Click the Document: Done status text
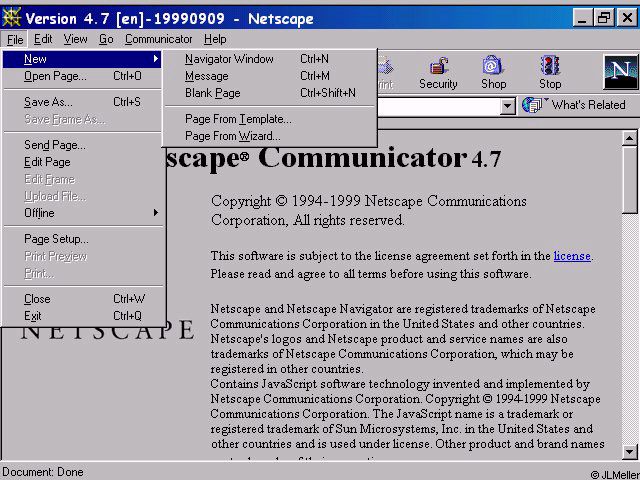The width and height of the screenshot is (640, 480). 43,472
